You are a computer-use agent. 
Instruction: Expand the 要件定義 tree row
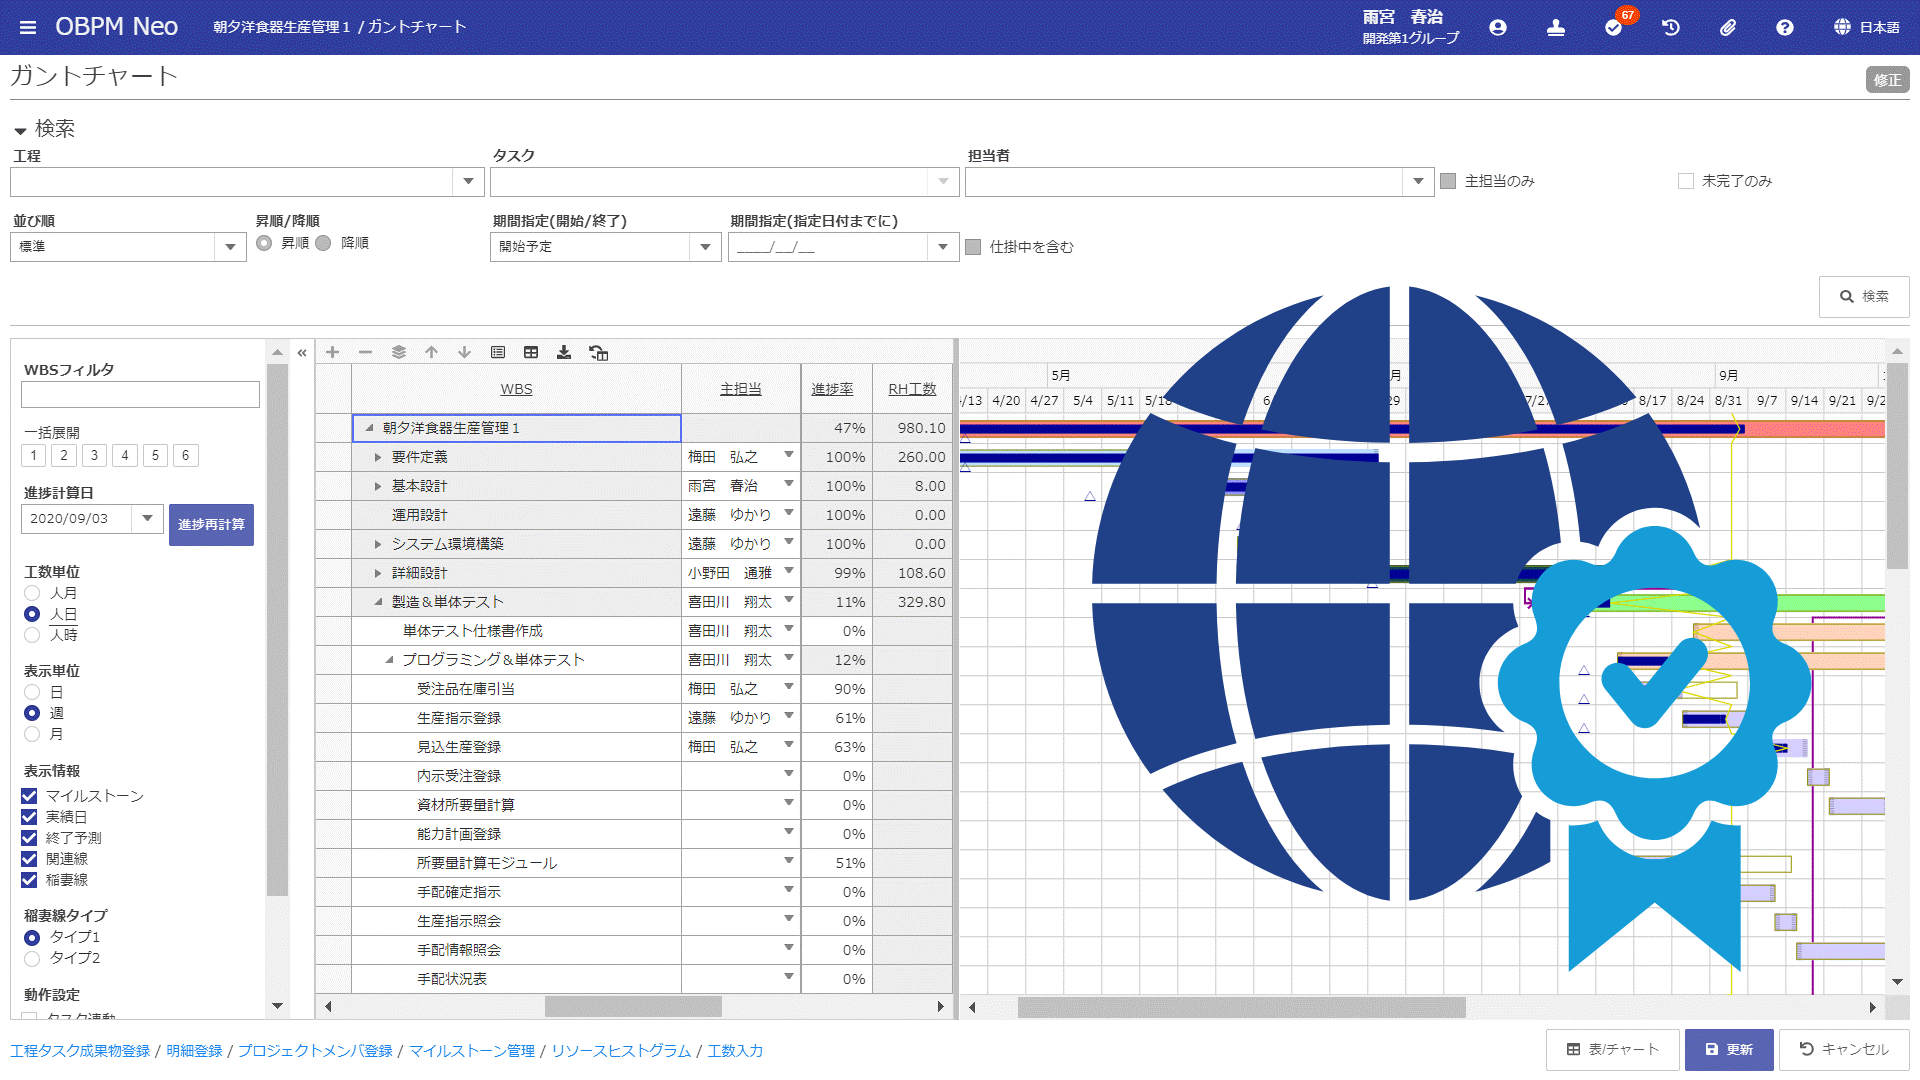(378, 457)
